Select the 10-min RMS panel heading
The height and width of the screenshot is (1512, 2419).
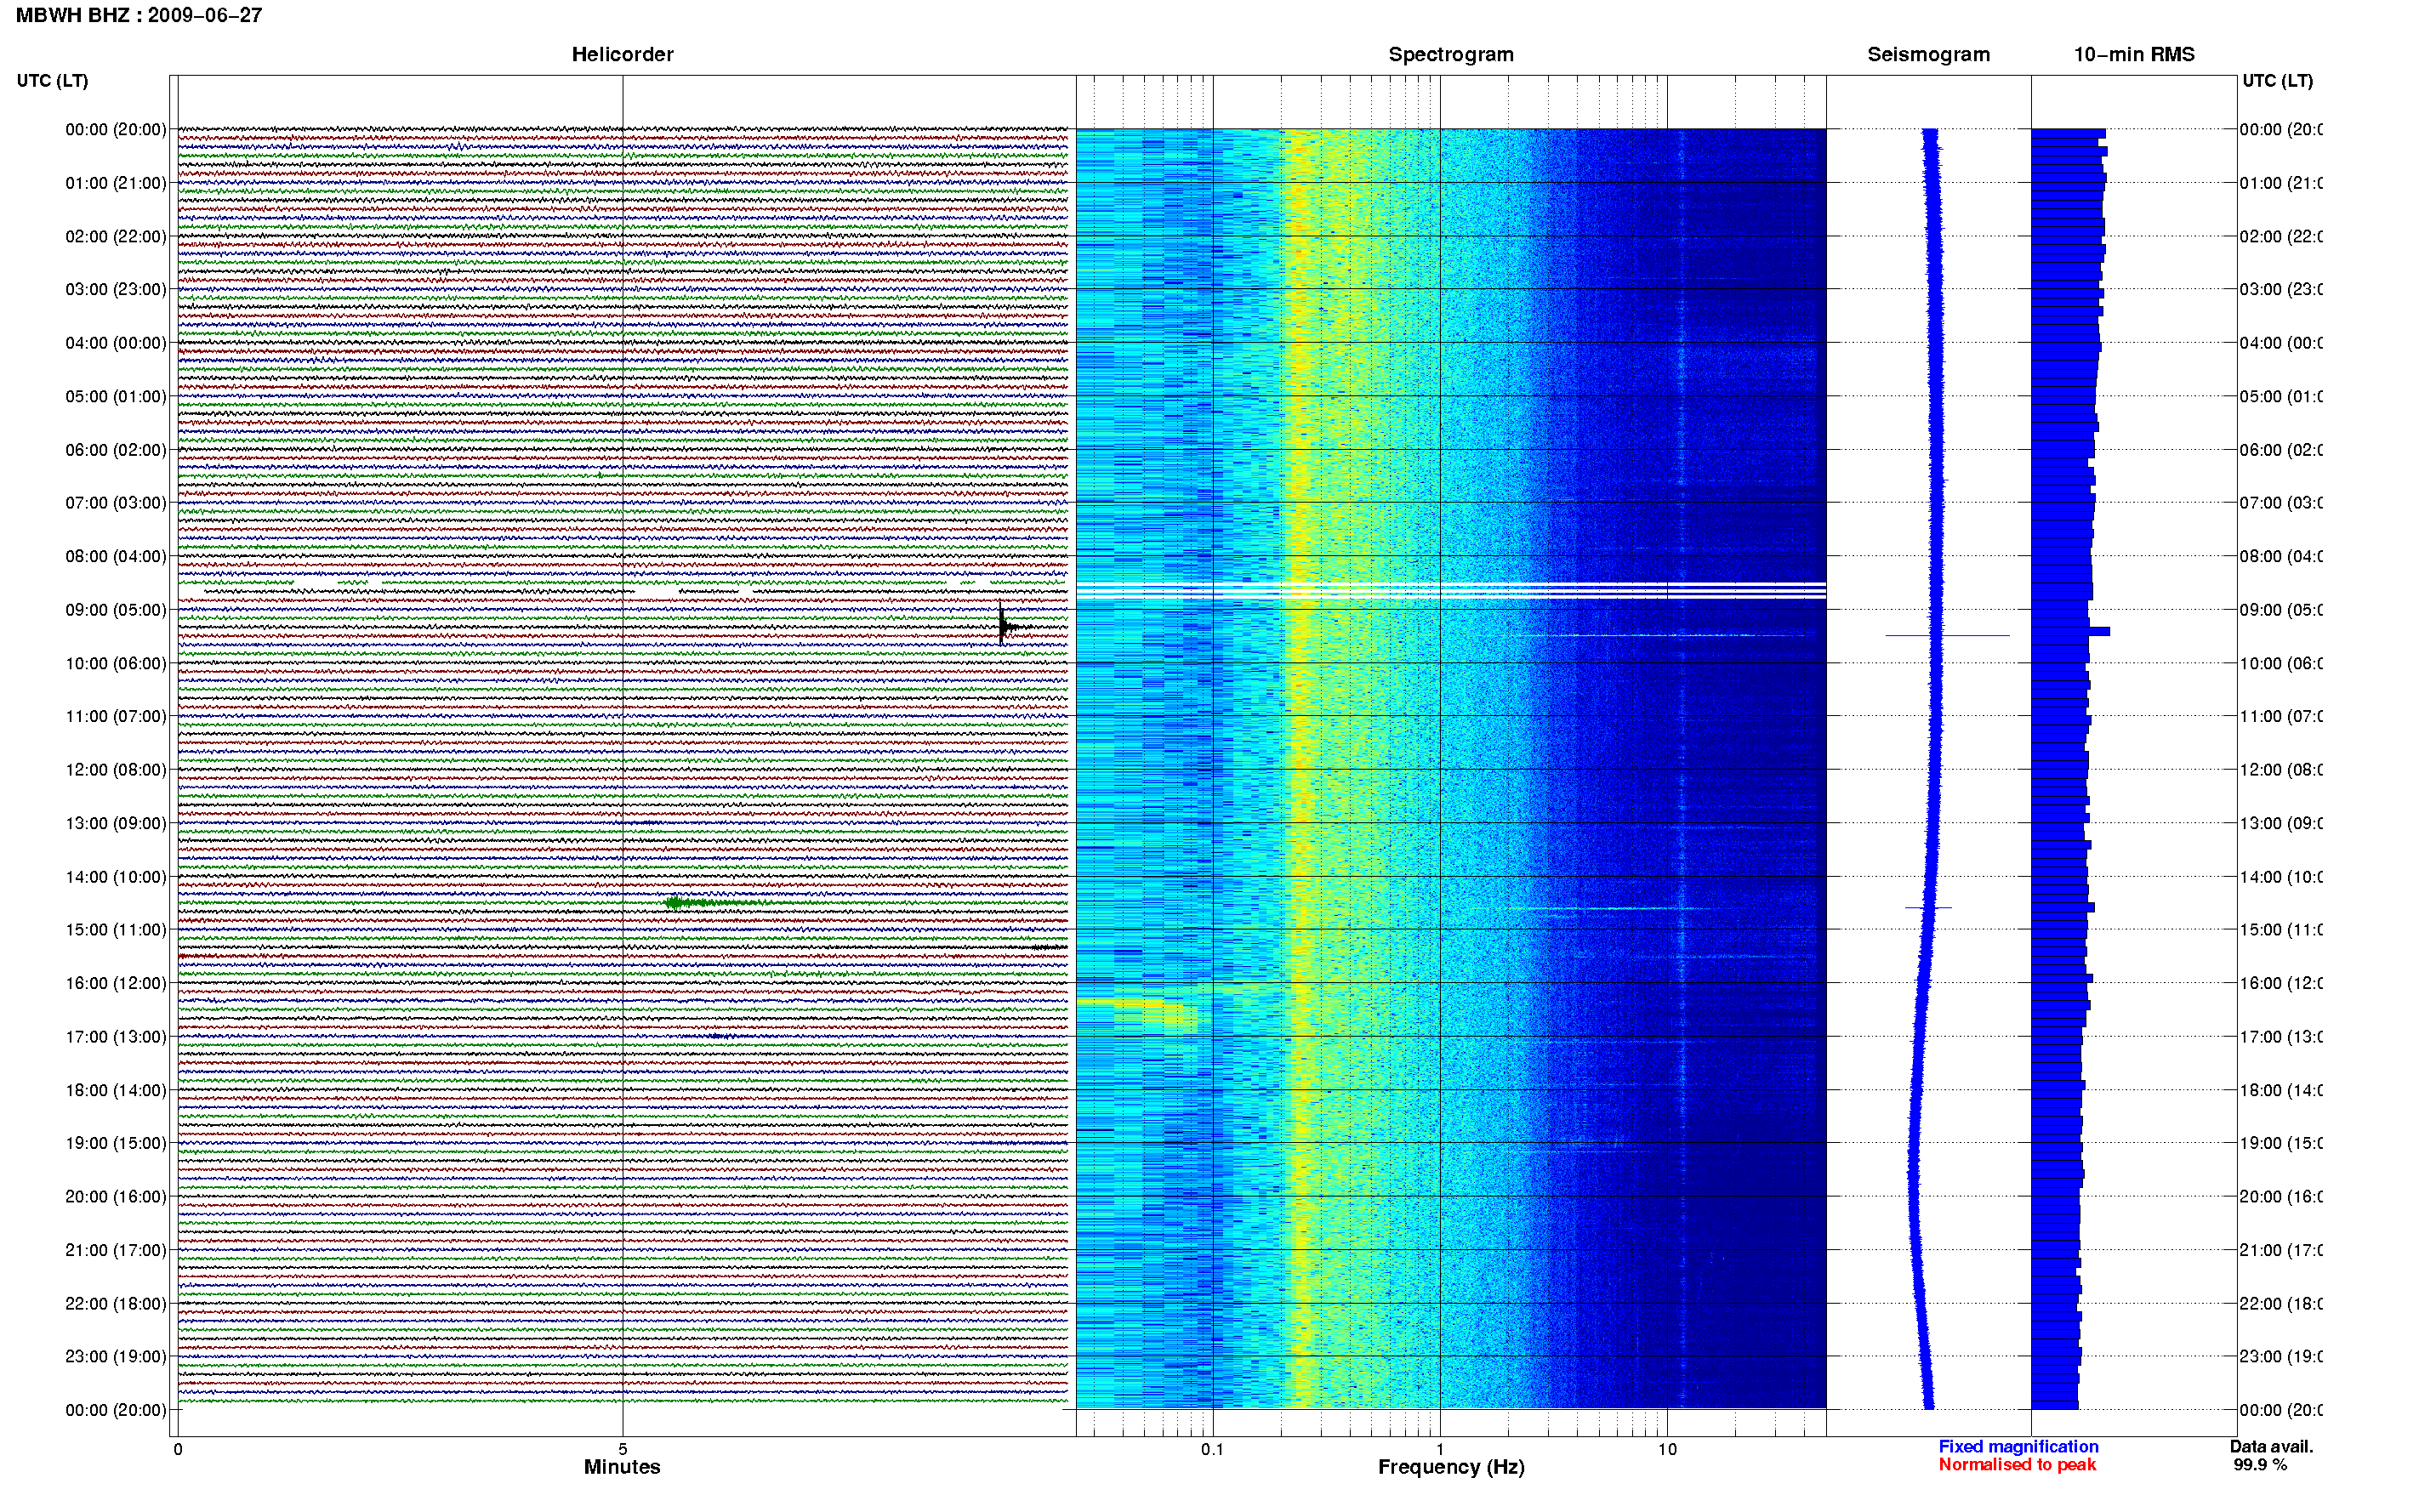pyautogui.click(x=2134, y=55)
